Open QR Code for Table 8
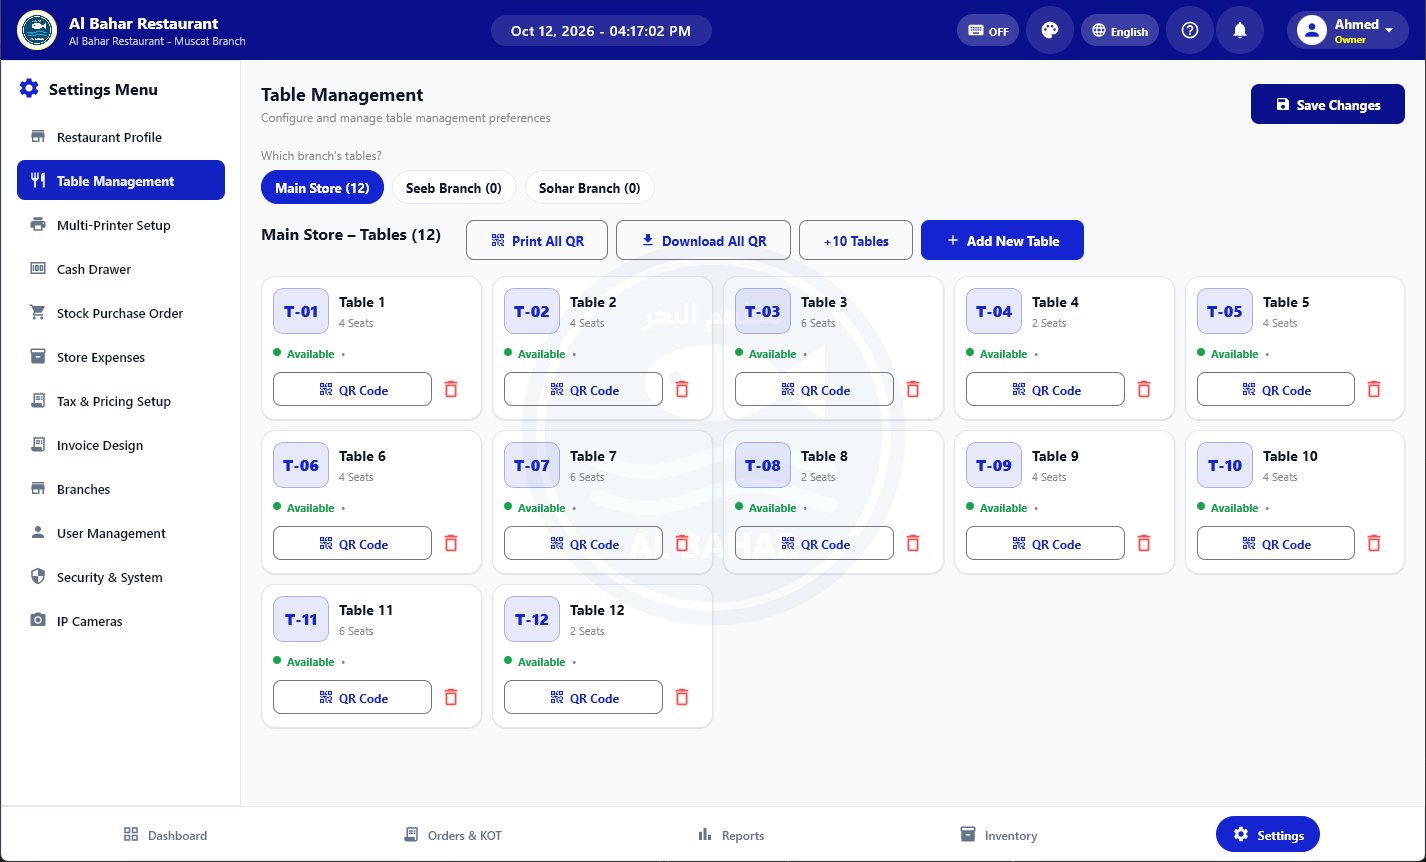Viewport: 1426px width, 862px height. click(x=814, y=543)
